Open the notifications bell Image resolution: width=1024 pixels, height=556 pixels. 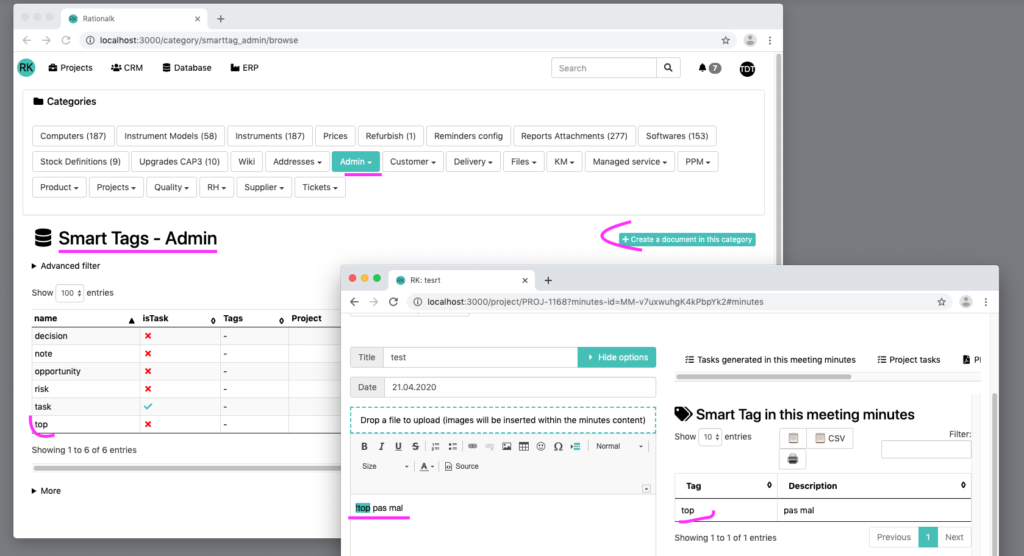click(702, 68)
